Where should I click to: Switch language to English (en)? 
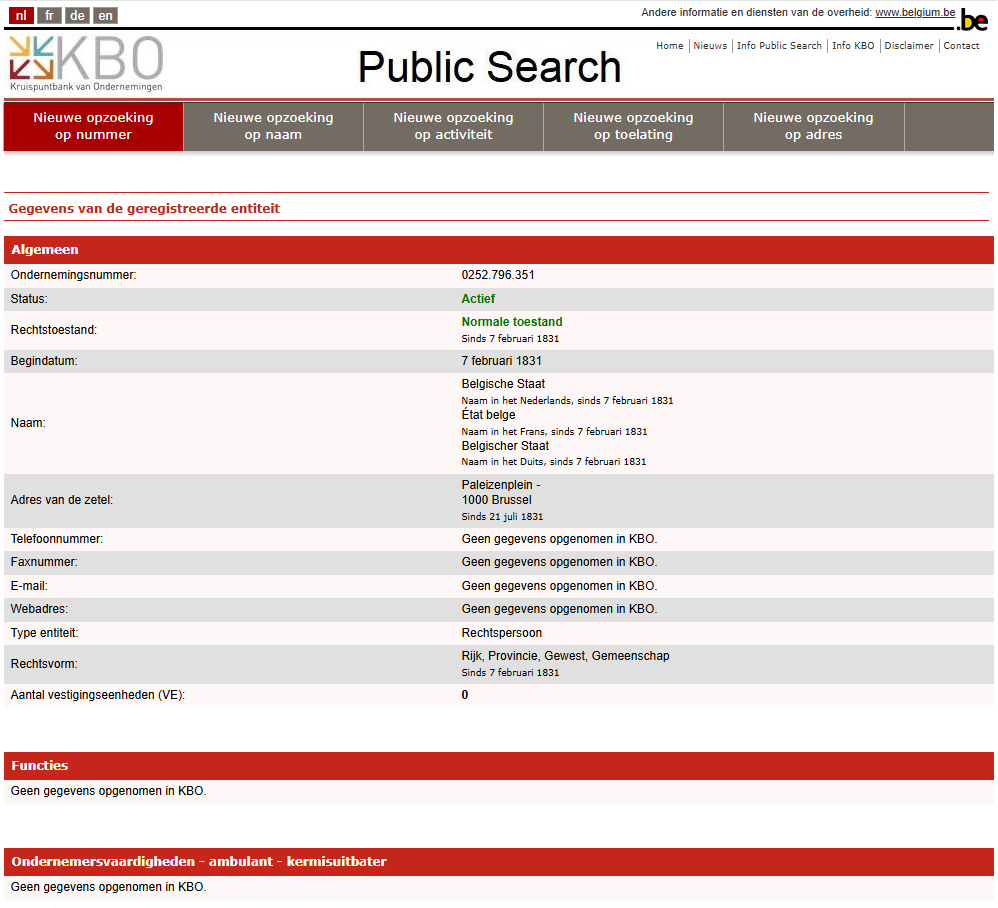[x=105, y=15]
